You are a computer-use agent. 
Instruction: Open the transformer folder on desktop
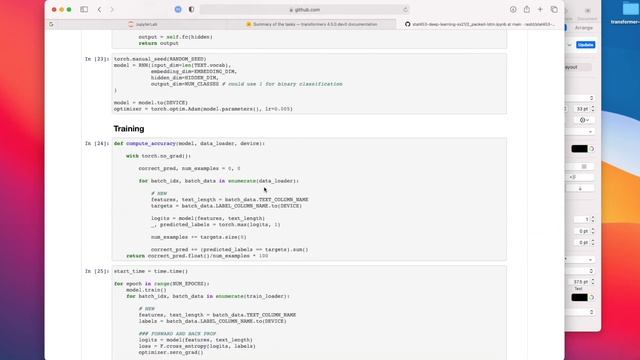point(630,13)
